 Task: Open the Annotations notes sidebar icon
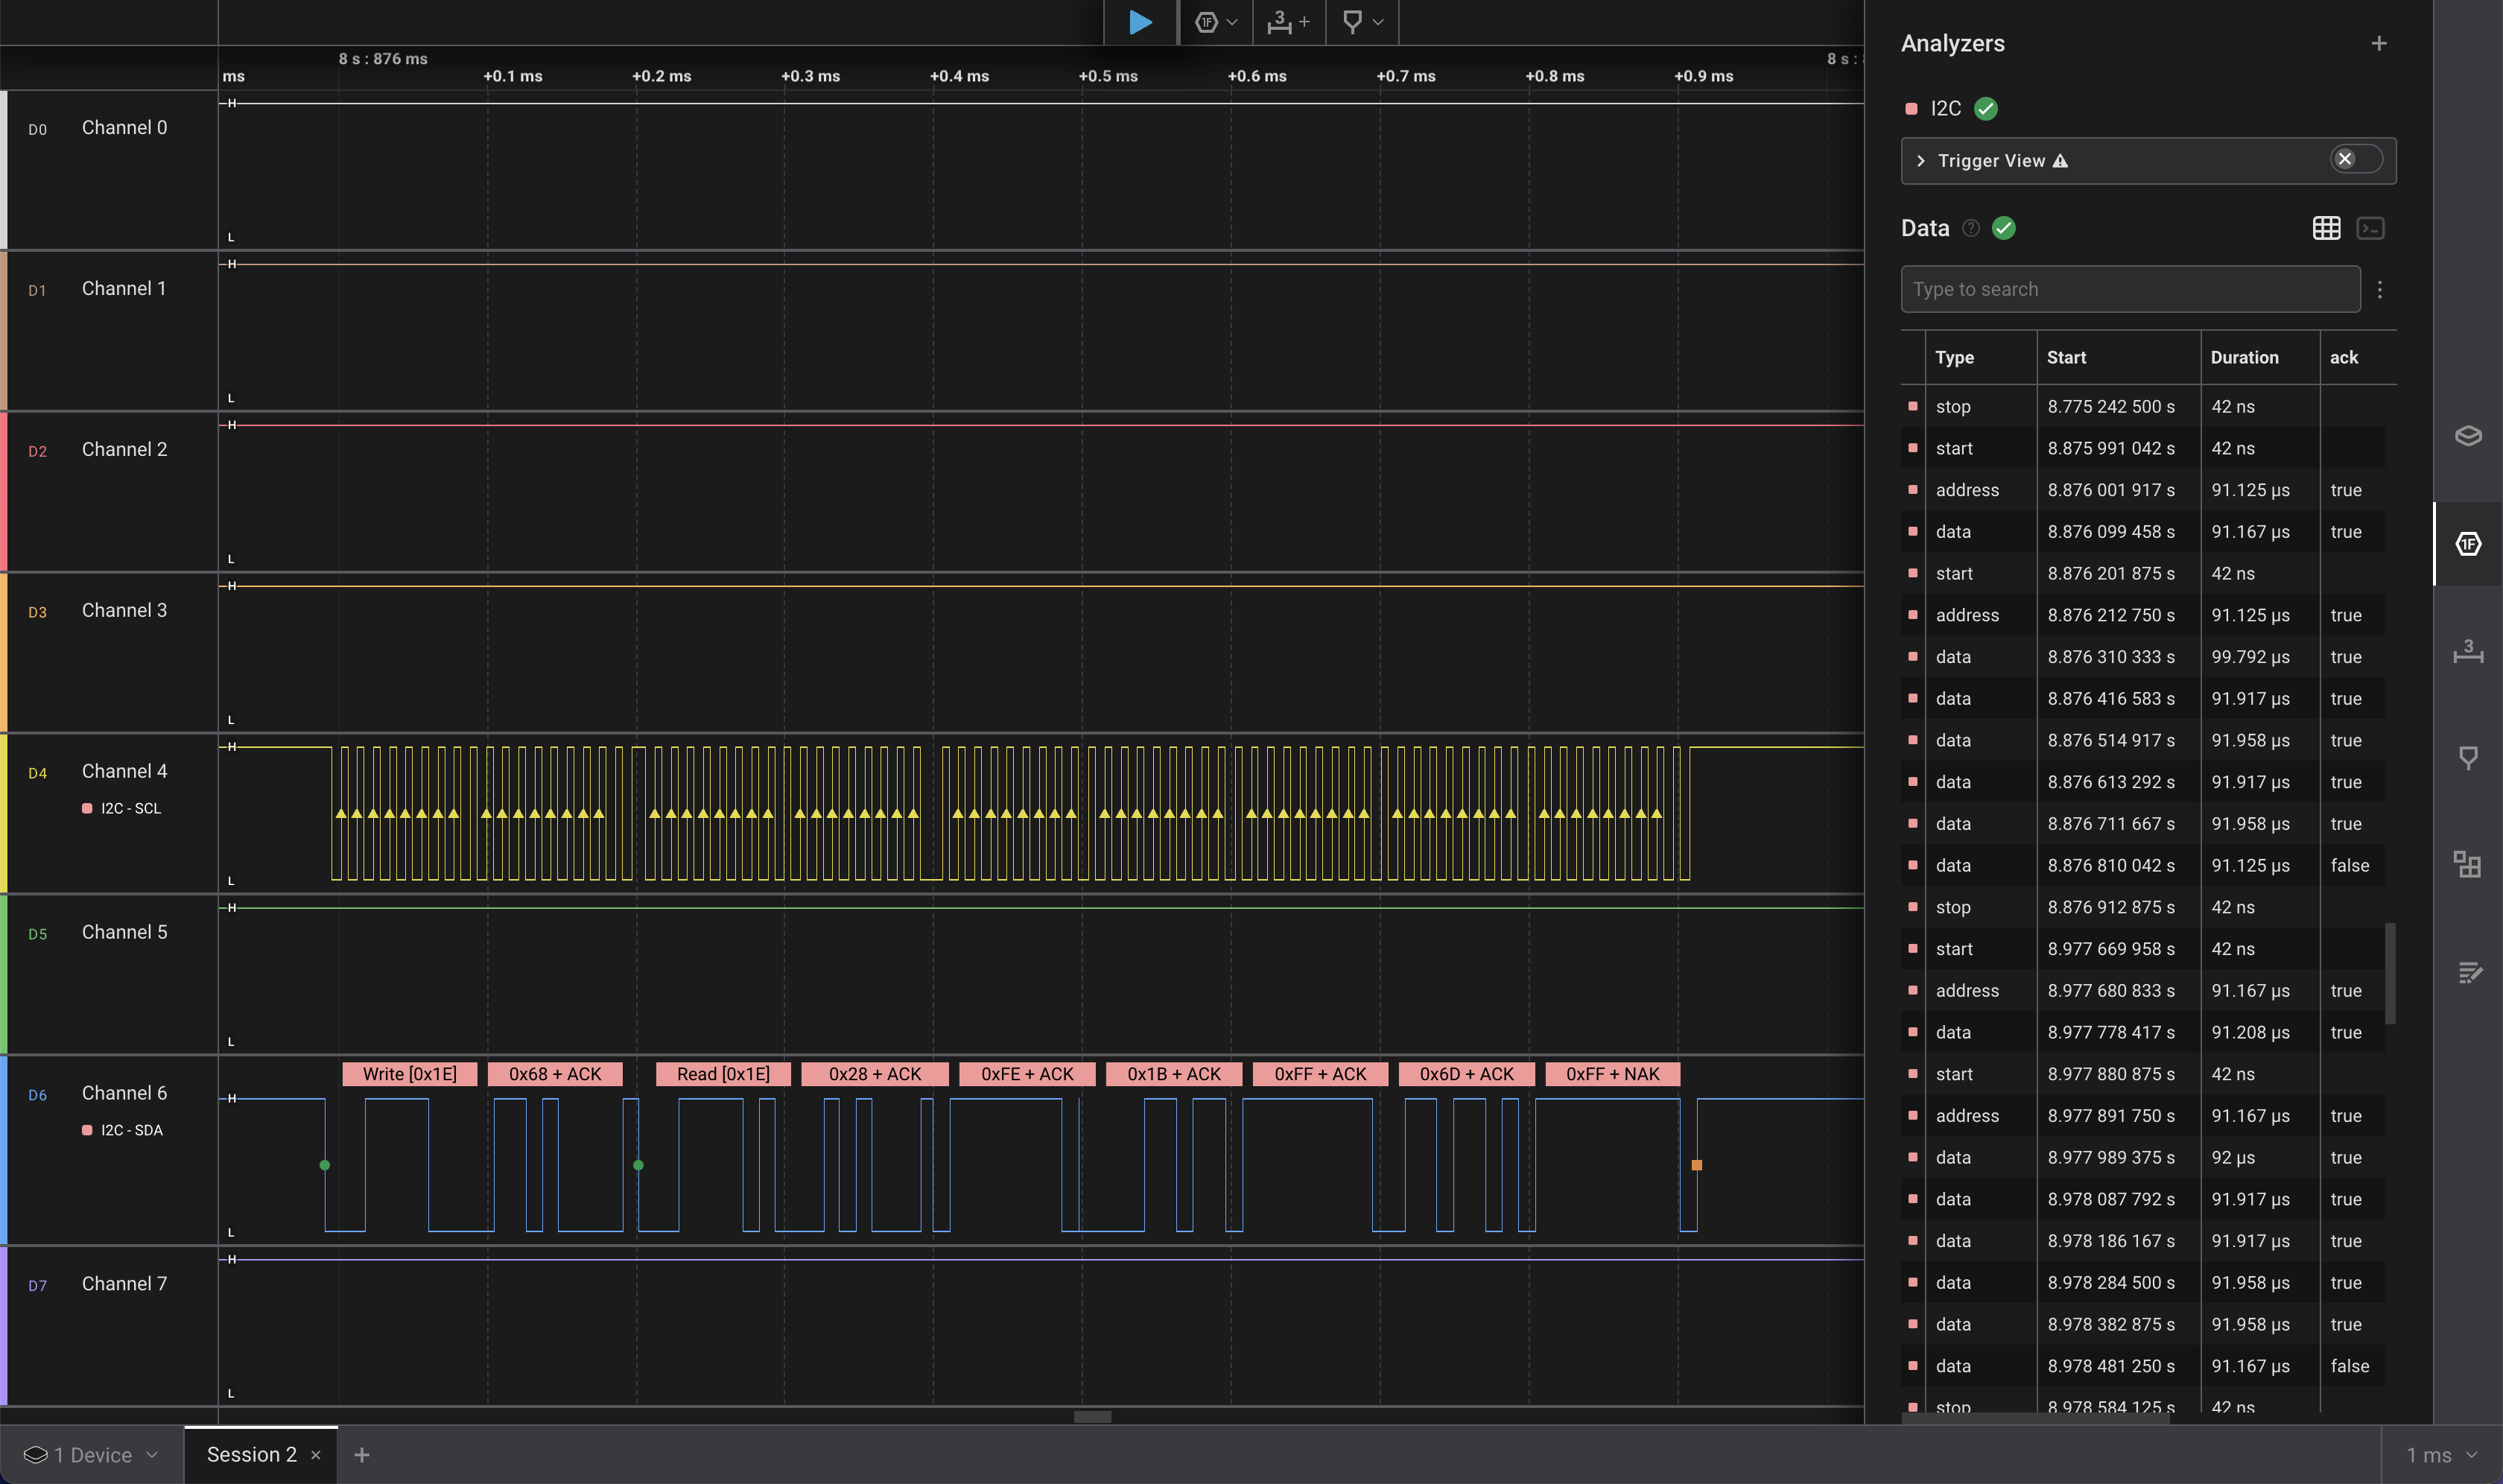point(2467,972)
